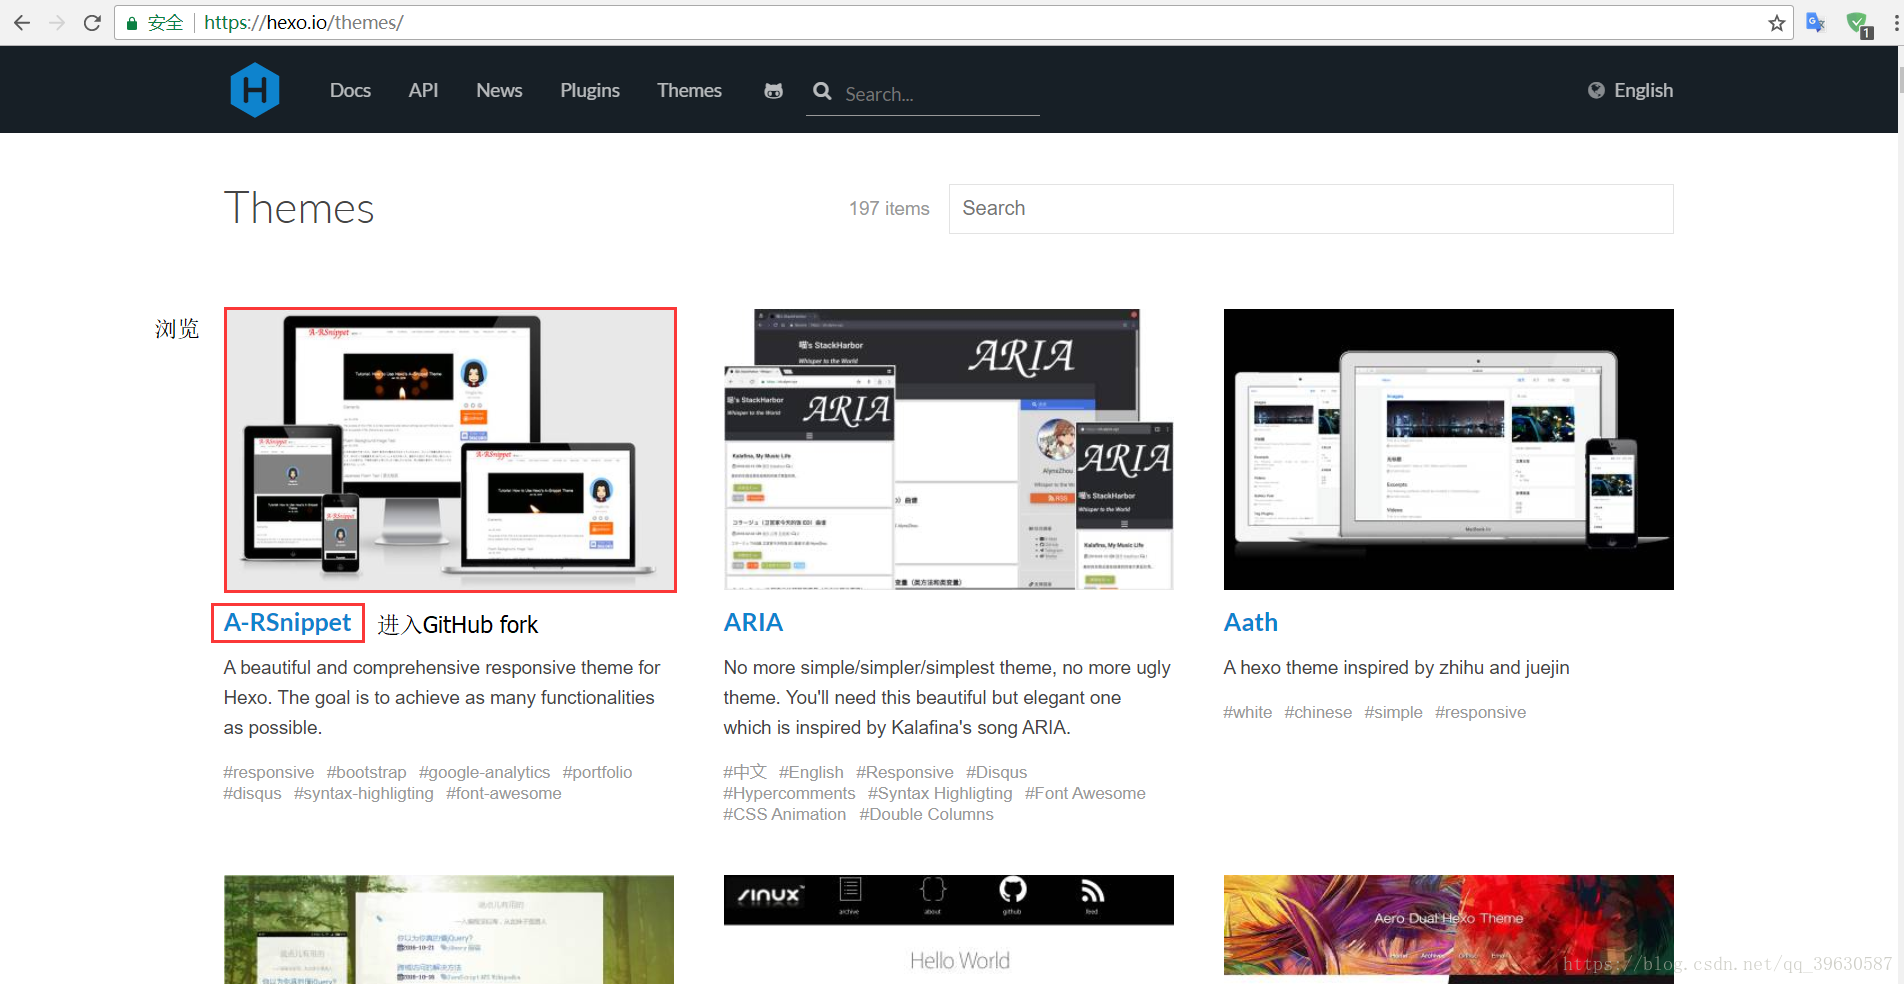Select the #disqus tag under A-RSnippet
The width and height of the screenshot is (1904, 984).
(252, 794)
